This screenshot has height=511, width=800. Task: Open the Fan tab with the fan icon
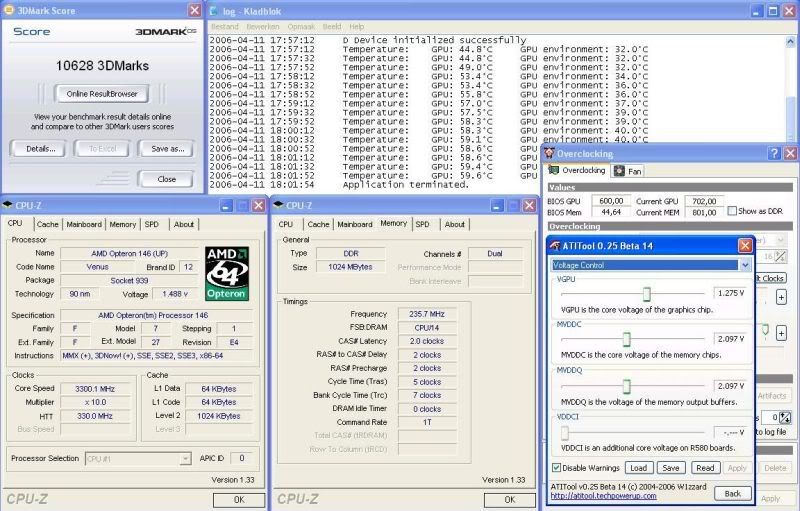pos(628,170)
